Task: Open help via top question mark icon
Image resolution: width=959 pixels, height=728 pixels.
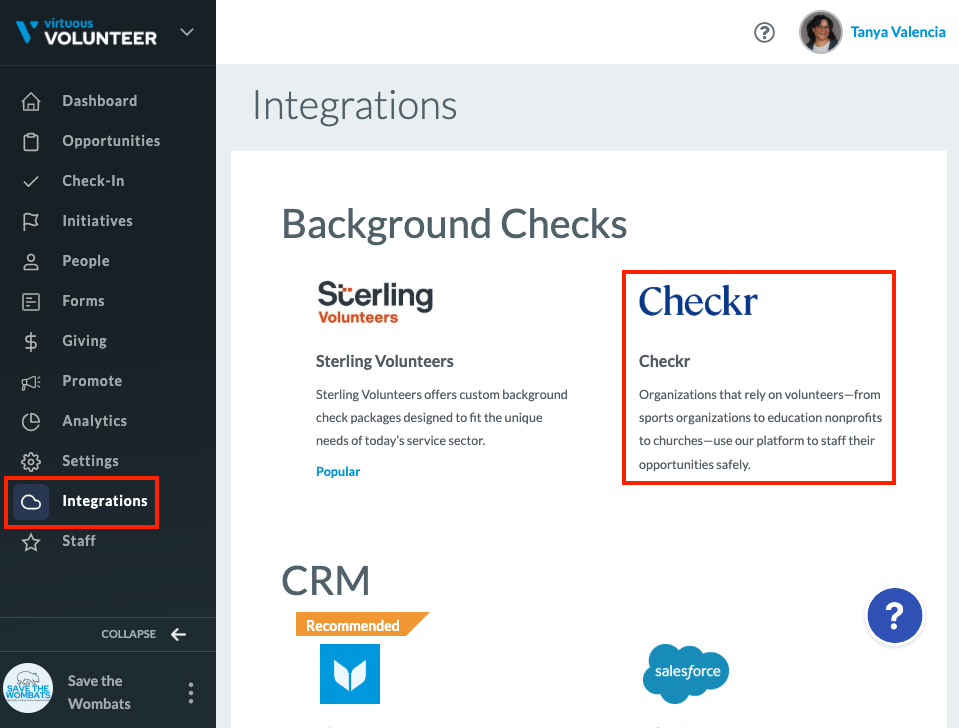Action: (764, 32)
